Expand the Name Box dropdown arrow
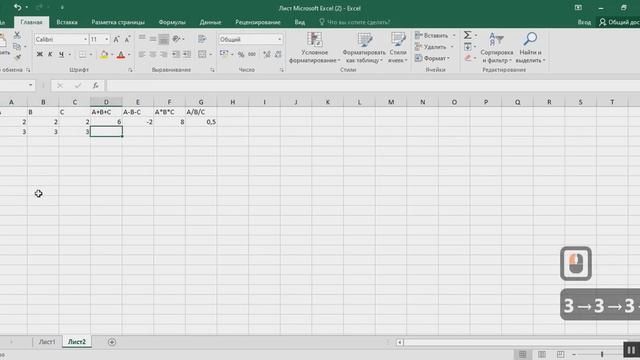640x360 pixels. tap(31, 85)
